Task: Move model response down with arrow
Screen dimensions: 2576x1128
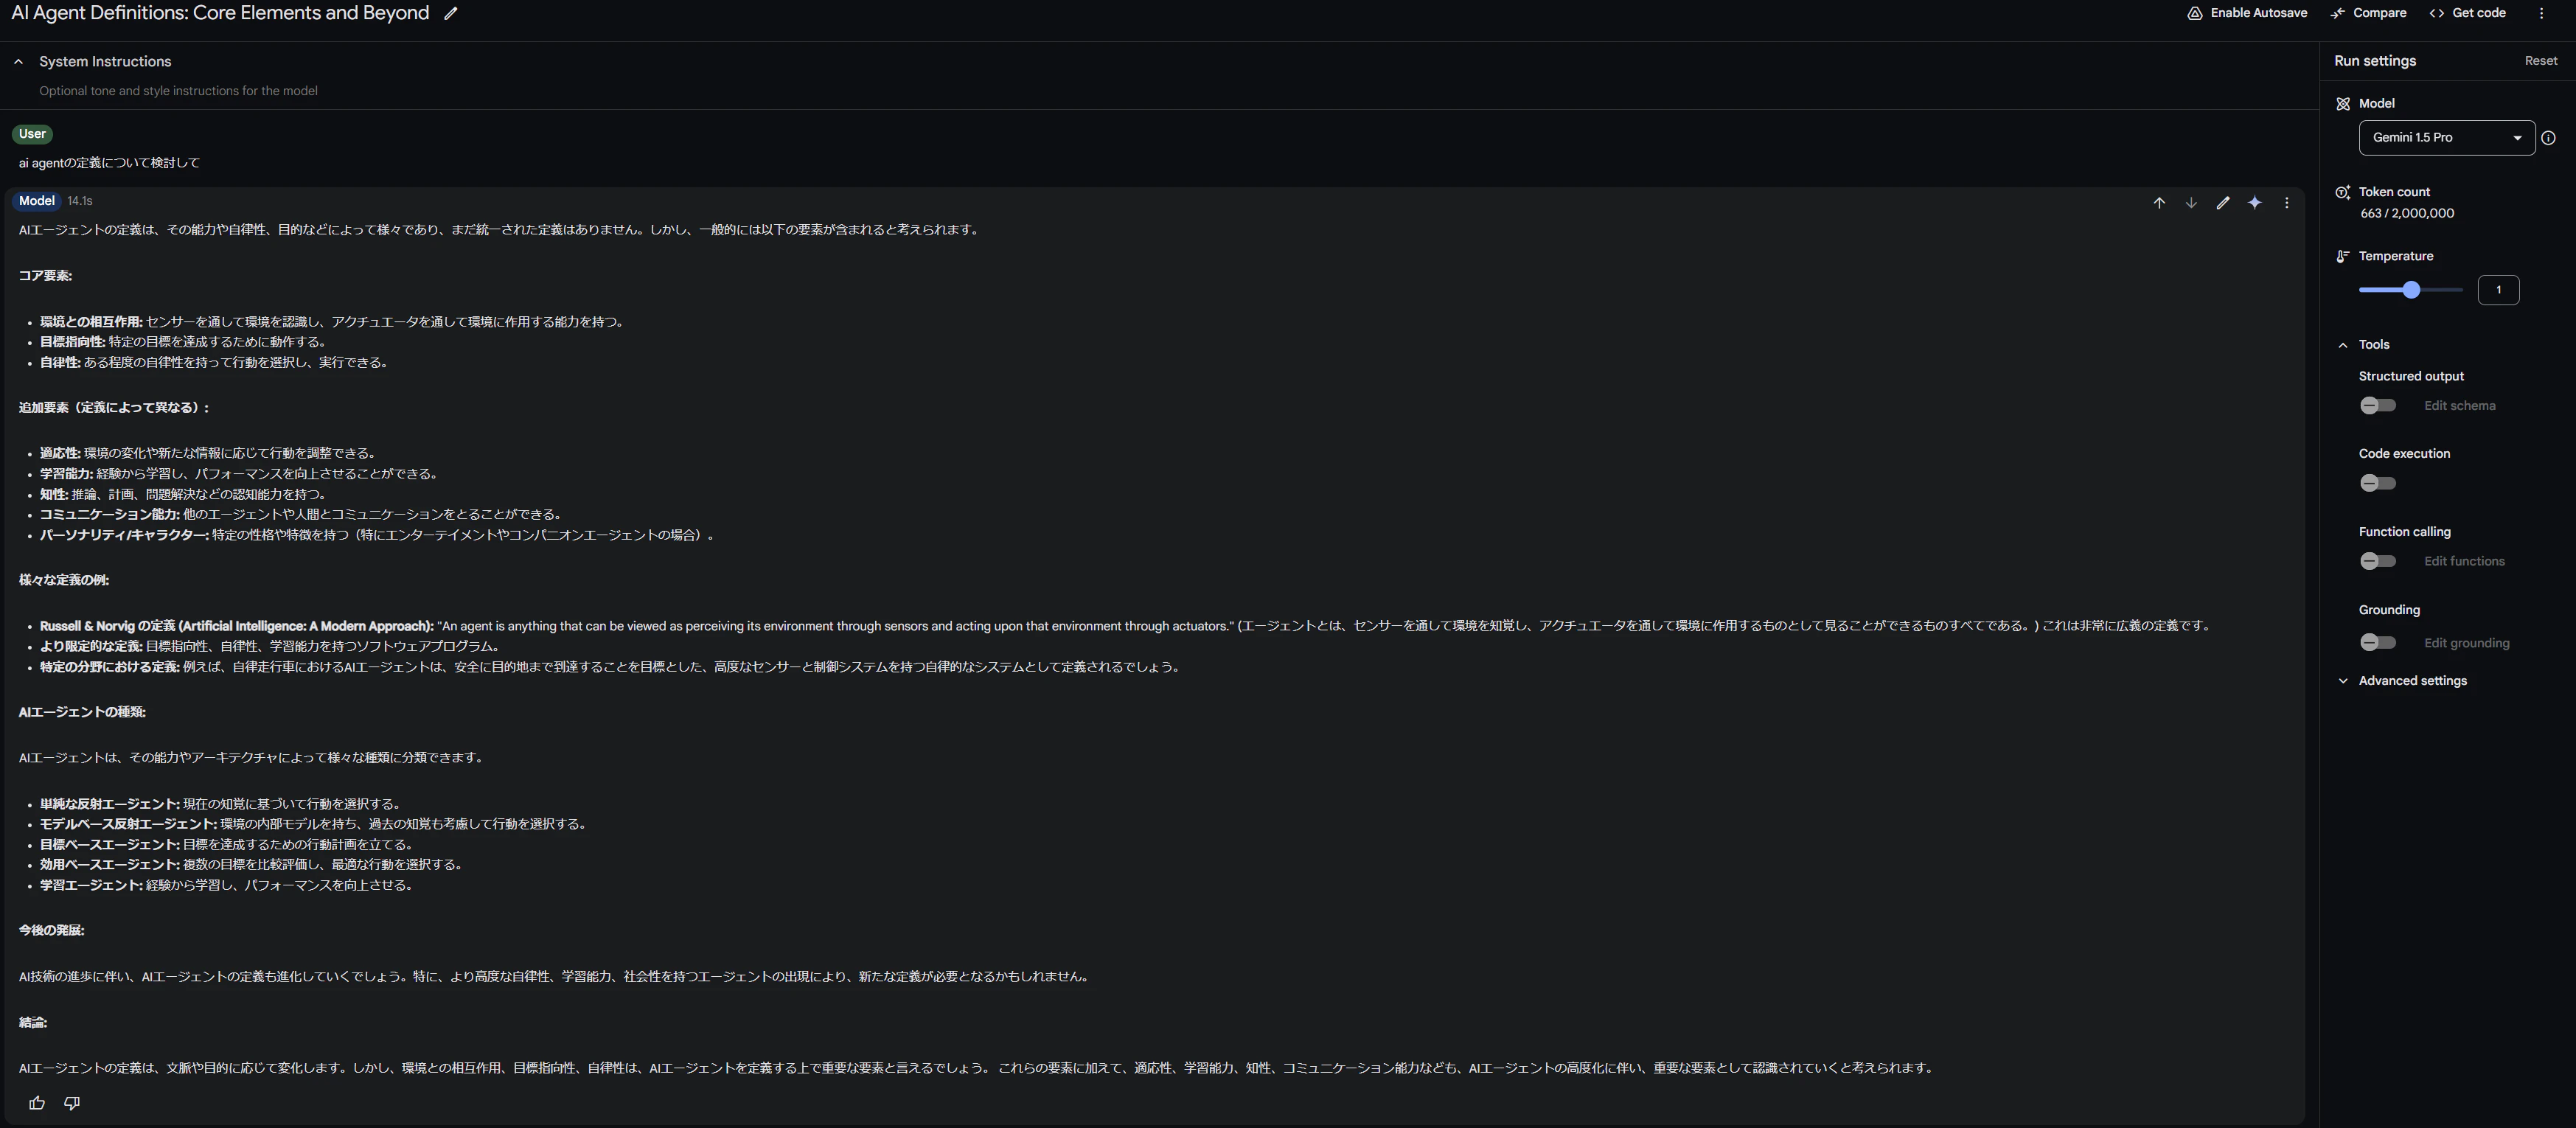Action: coord(2191,203)
